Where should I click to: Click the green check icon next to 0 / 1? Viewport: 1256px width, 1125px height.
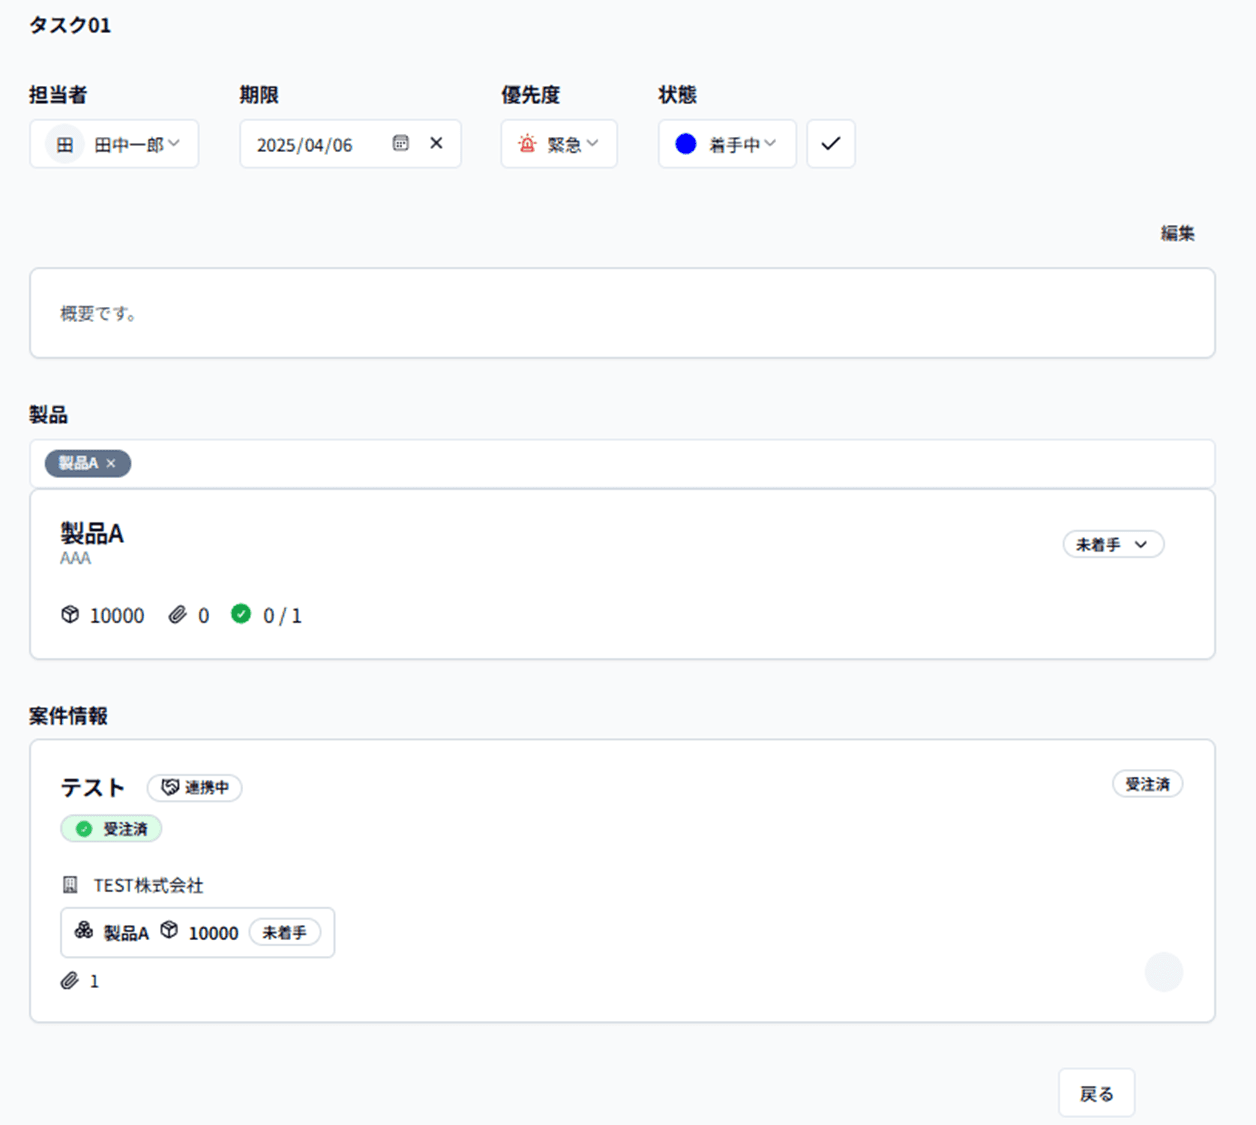241,614
